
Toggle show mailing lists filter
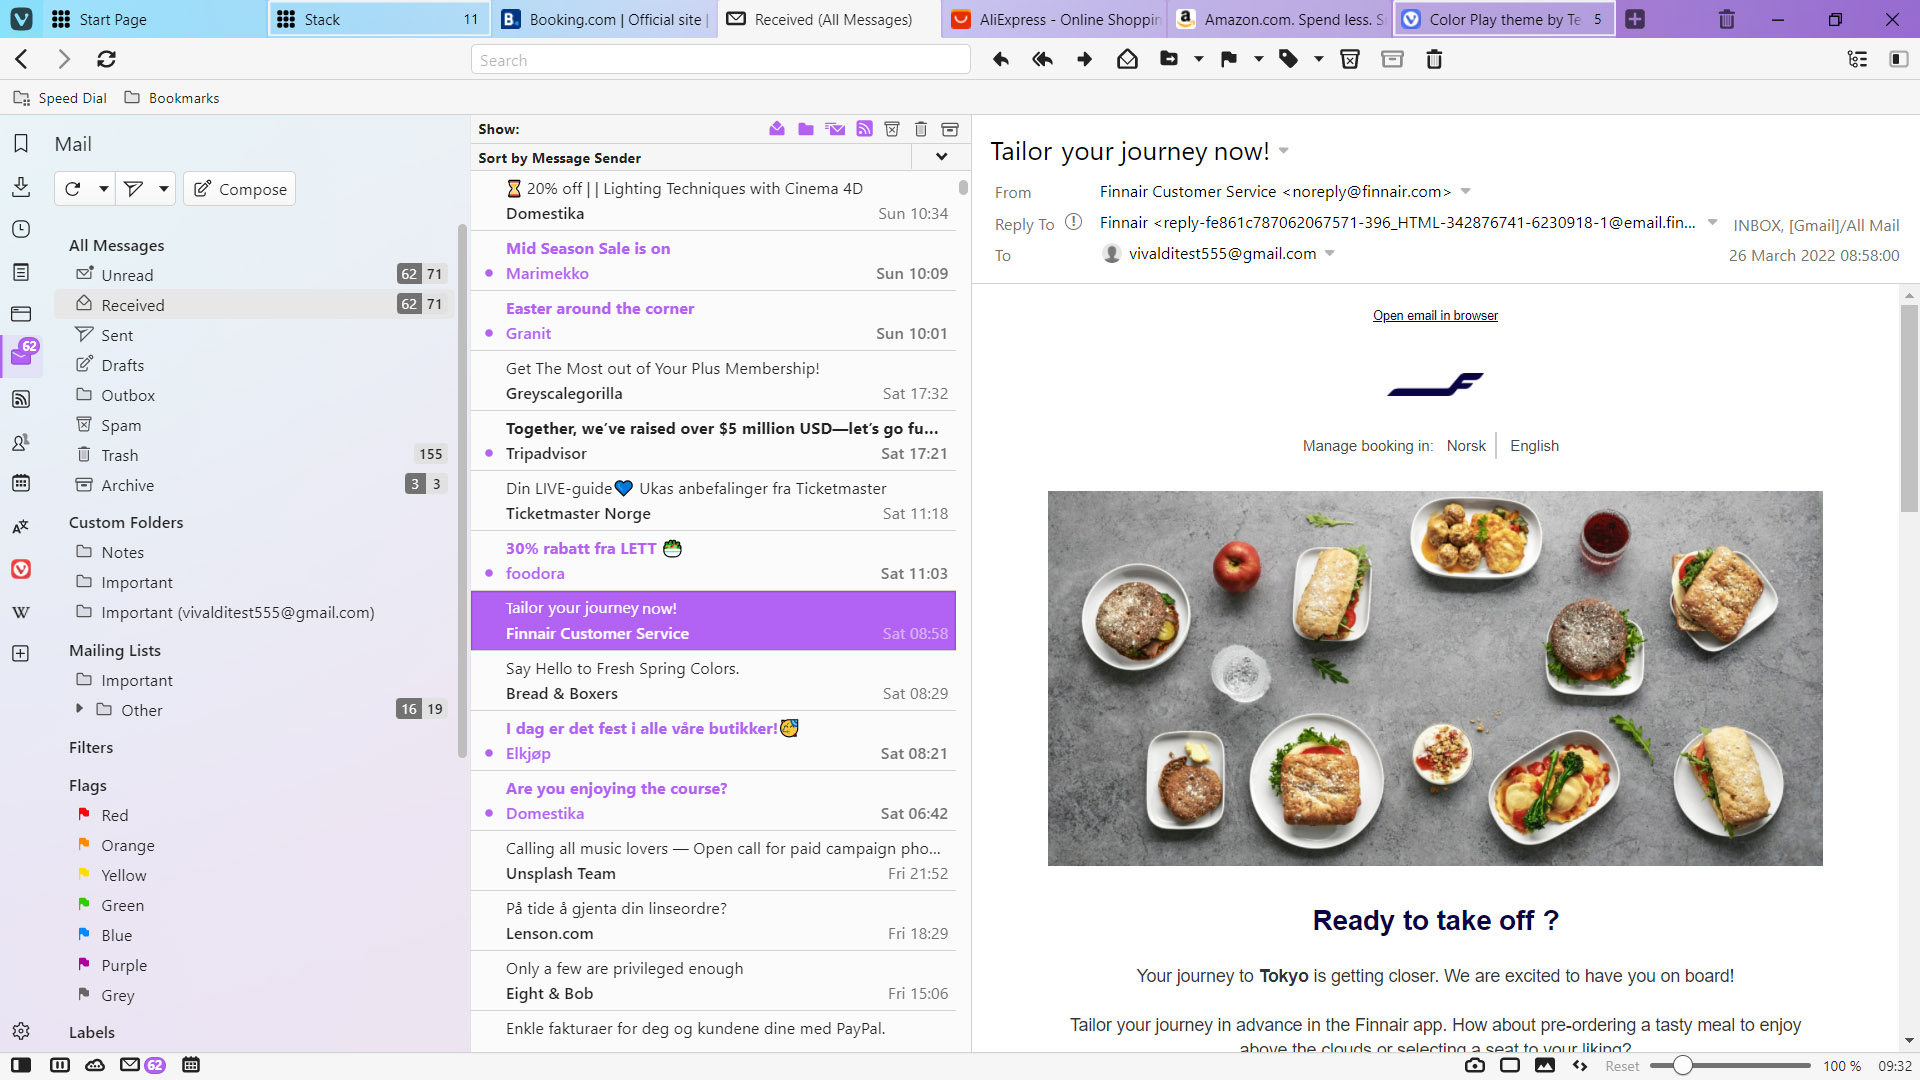[835, 129]
